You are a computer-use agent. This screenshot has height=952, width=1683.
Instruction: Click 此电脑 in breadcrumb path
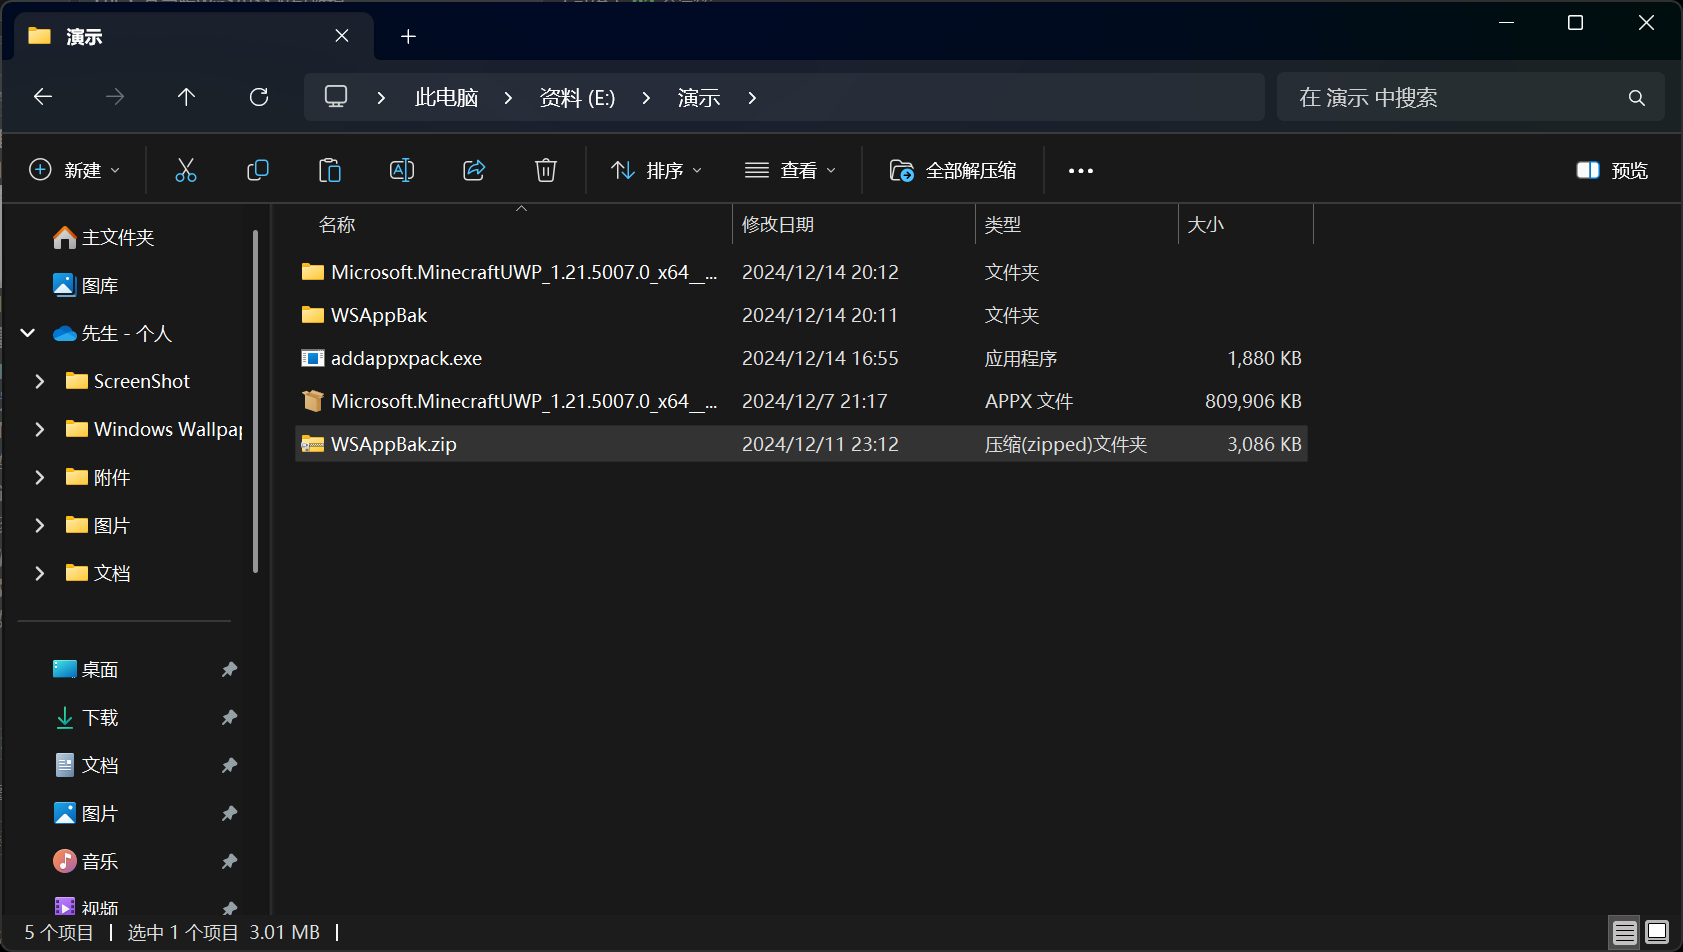446,98
